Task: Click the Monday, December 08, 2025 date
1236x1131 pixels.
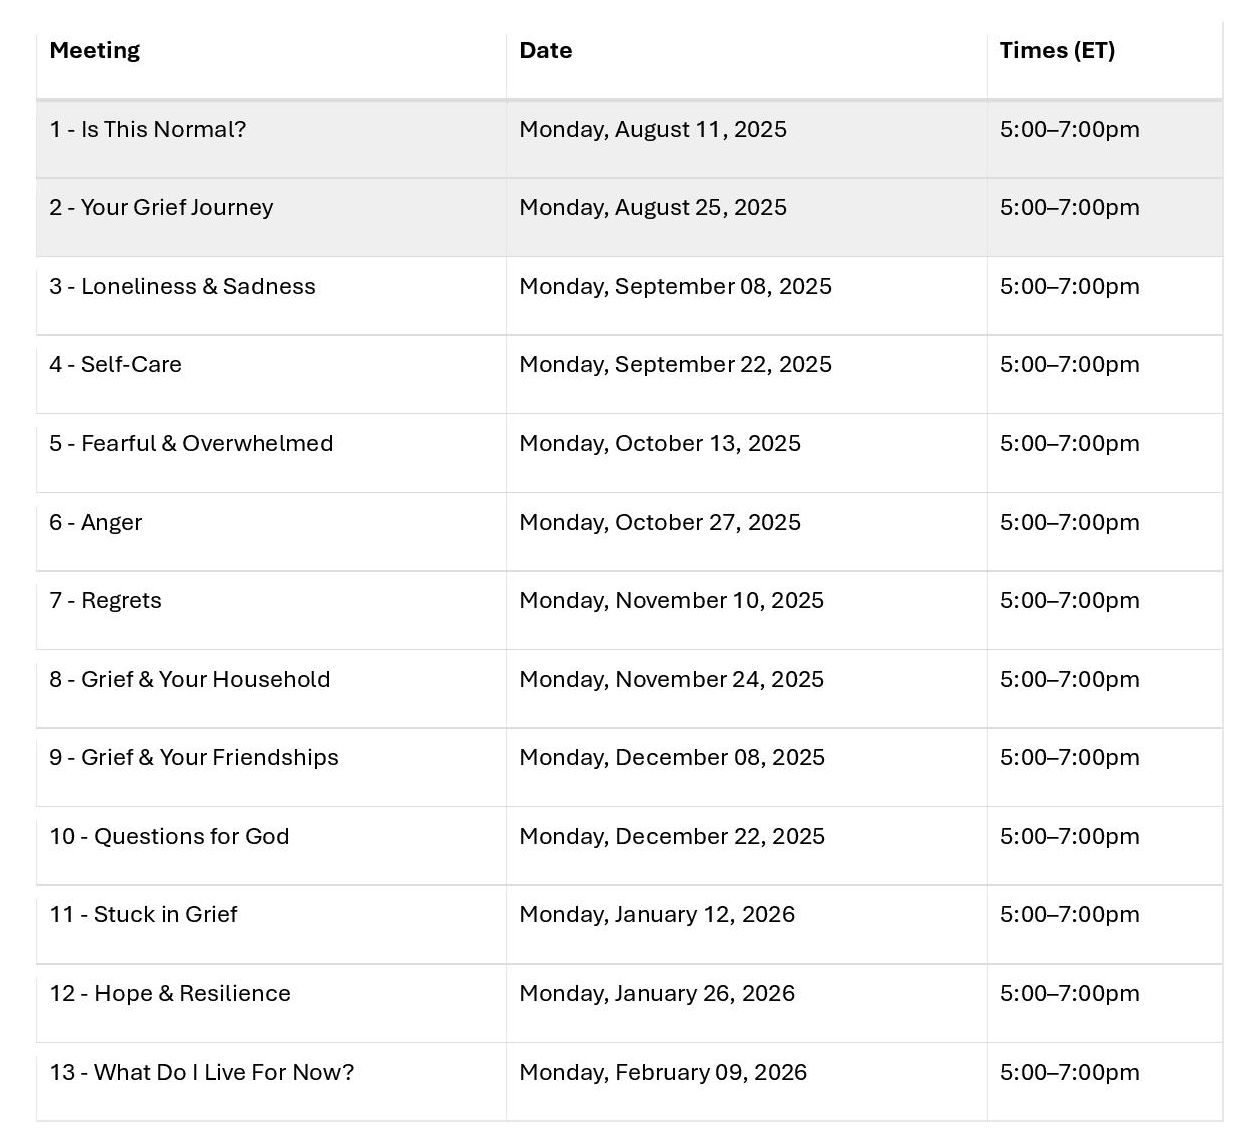Action: (x=672, y=758)
